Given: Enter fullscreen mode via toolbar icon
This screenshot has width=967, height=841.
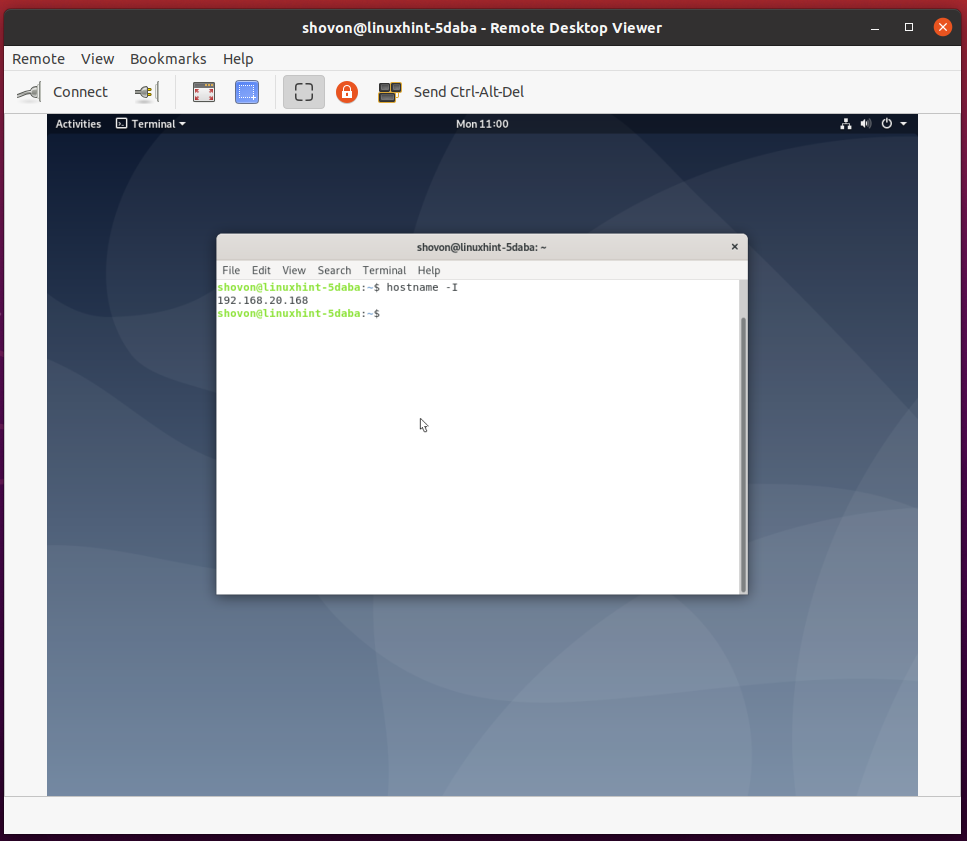Looking at the screenshot, I should 204,92.
